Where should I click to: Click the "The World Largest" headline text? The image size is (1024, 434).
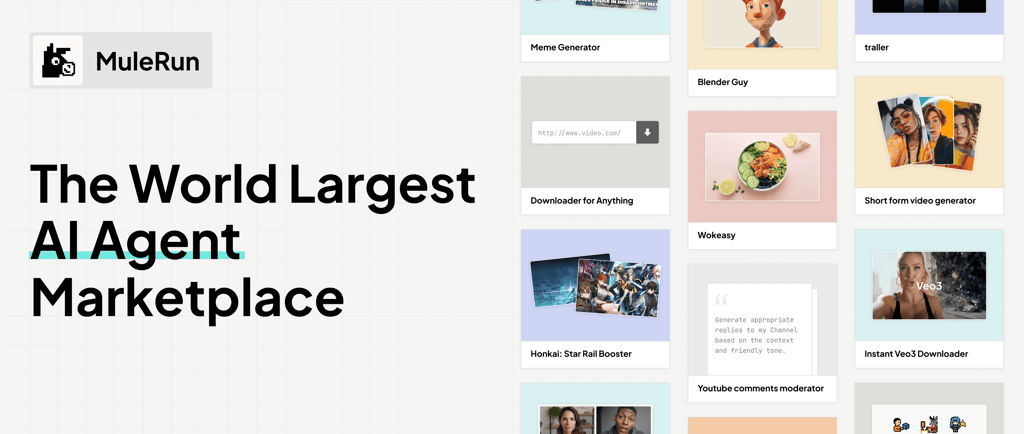pos(253,183)
